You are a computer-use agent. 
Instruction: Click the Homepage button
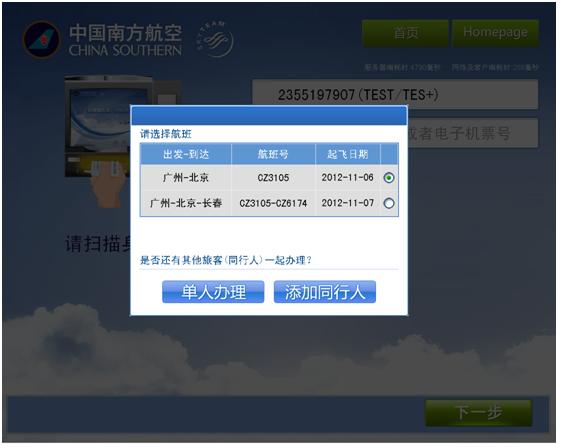(x=496, y=33)
